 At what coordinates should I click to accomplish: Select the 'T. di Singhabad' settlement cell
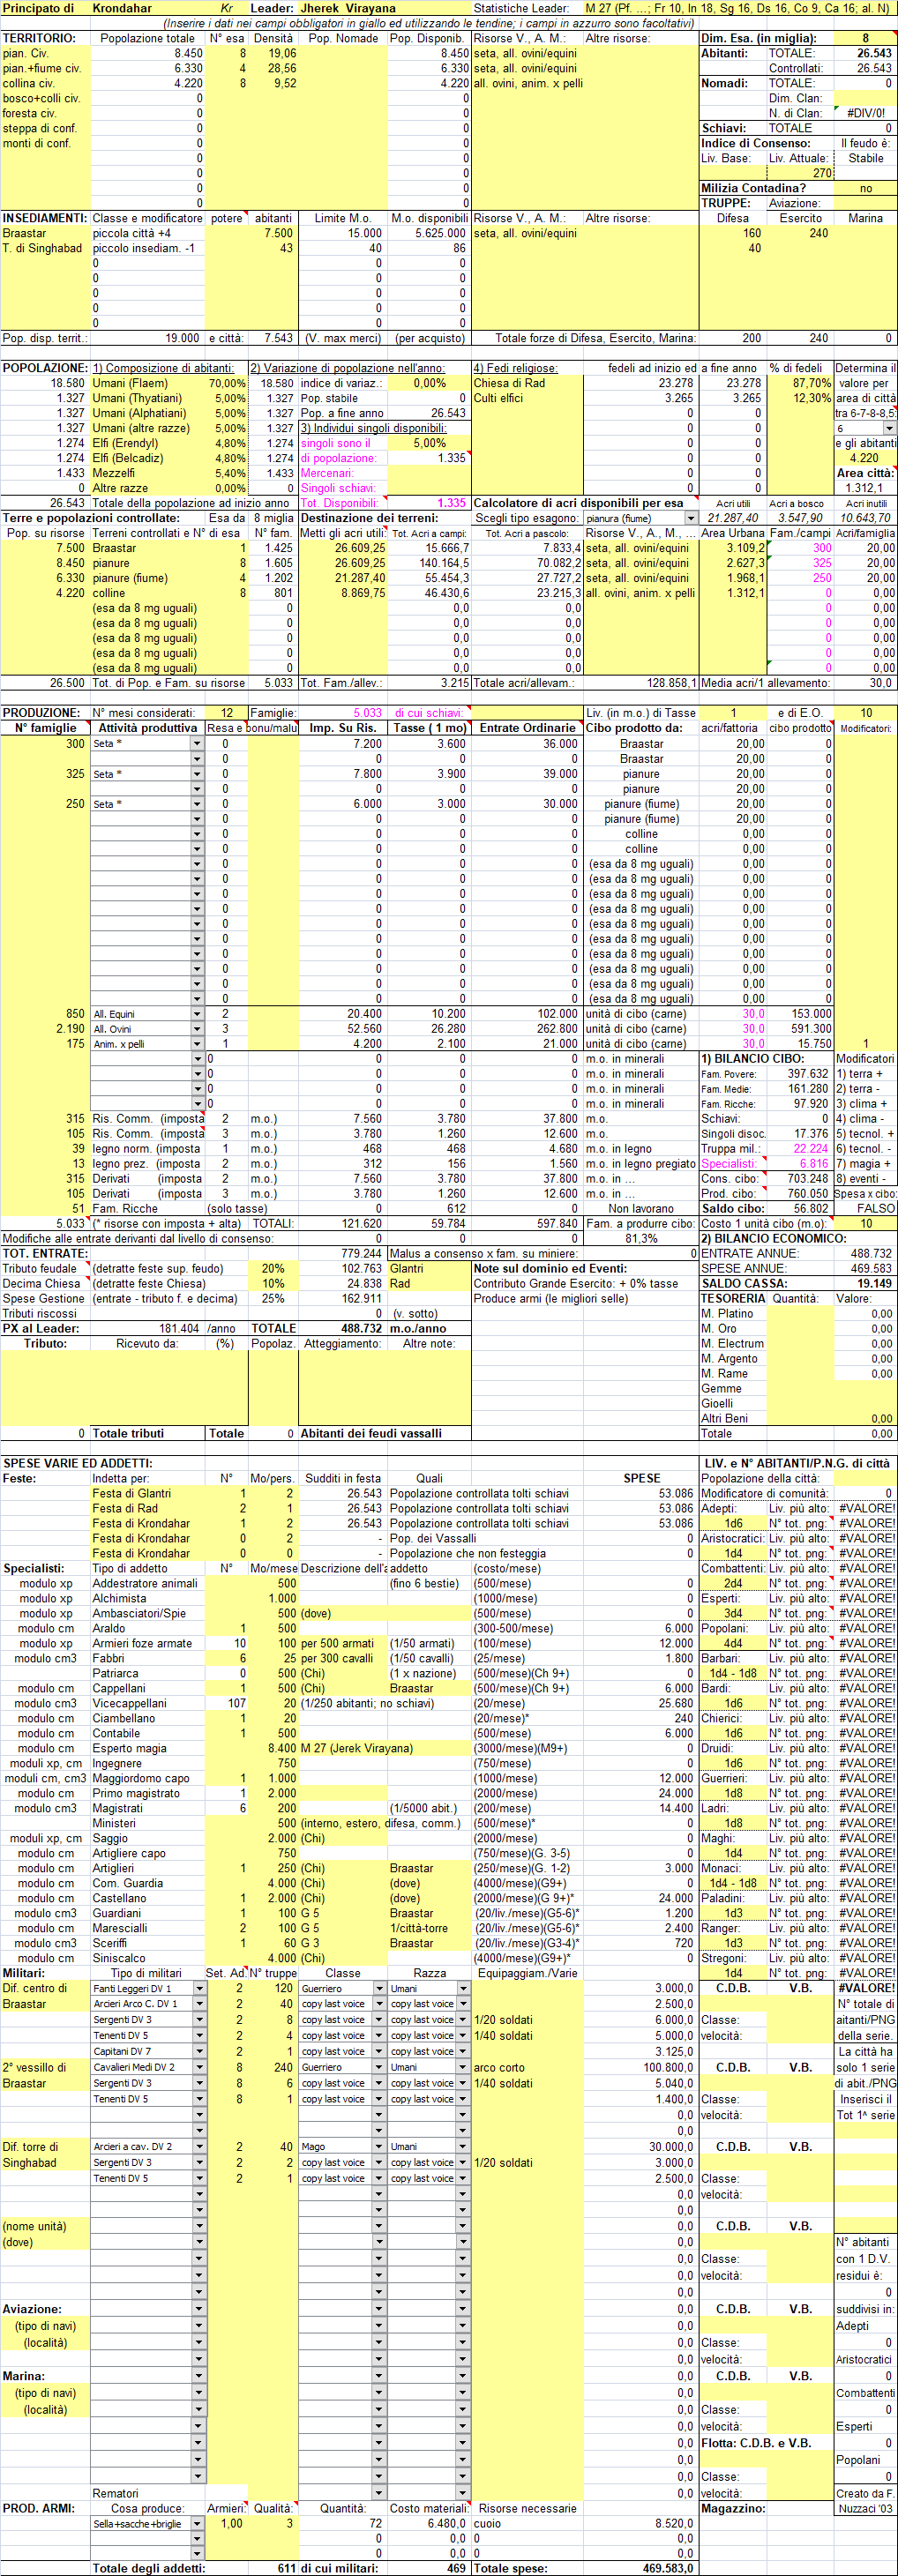(45, 248)
